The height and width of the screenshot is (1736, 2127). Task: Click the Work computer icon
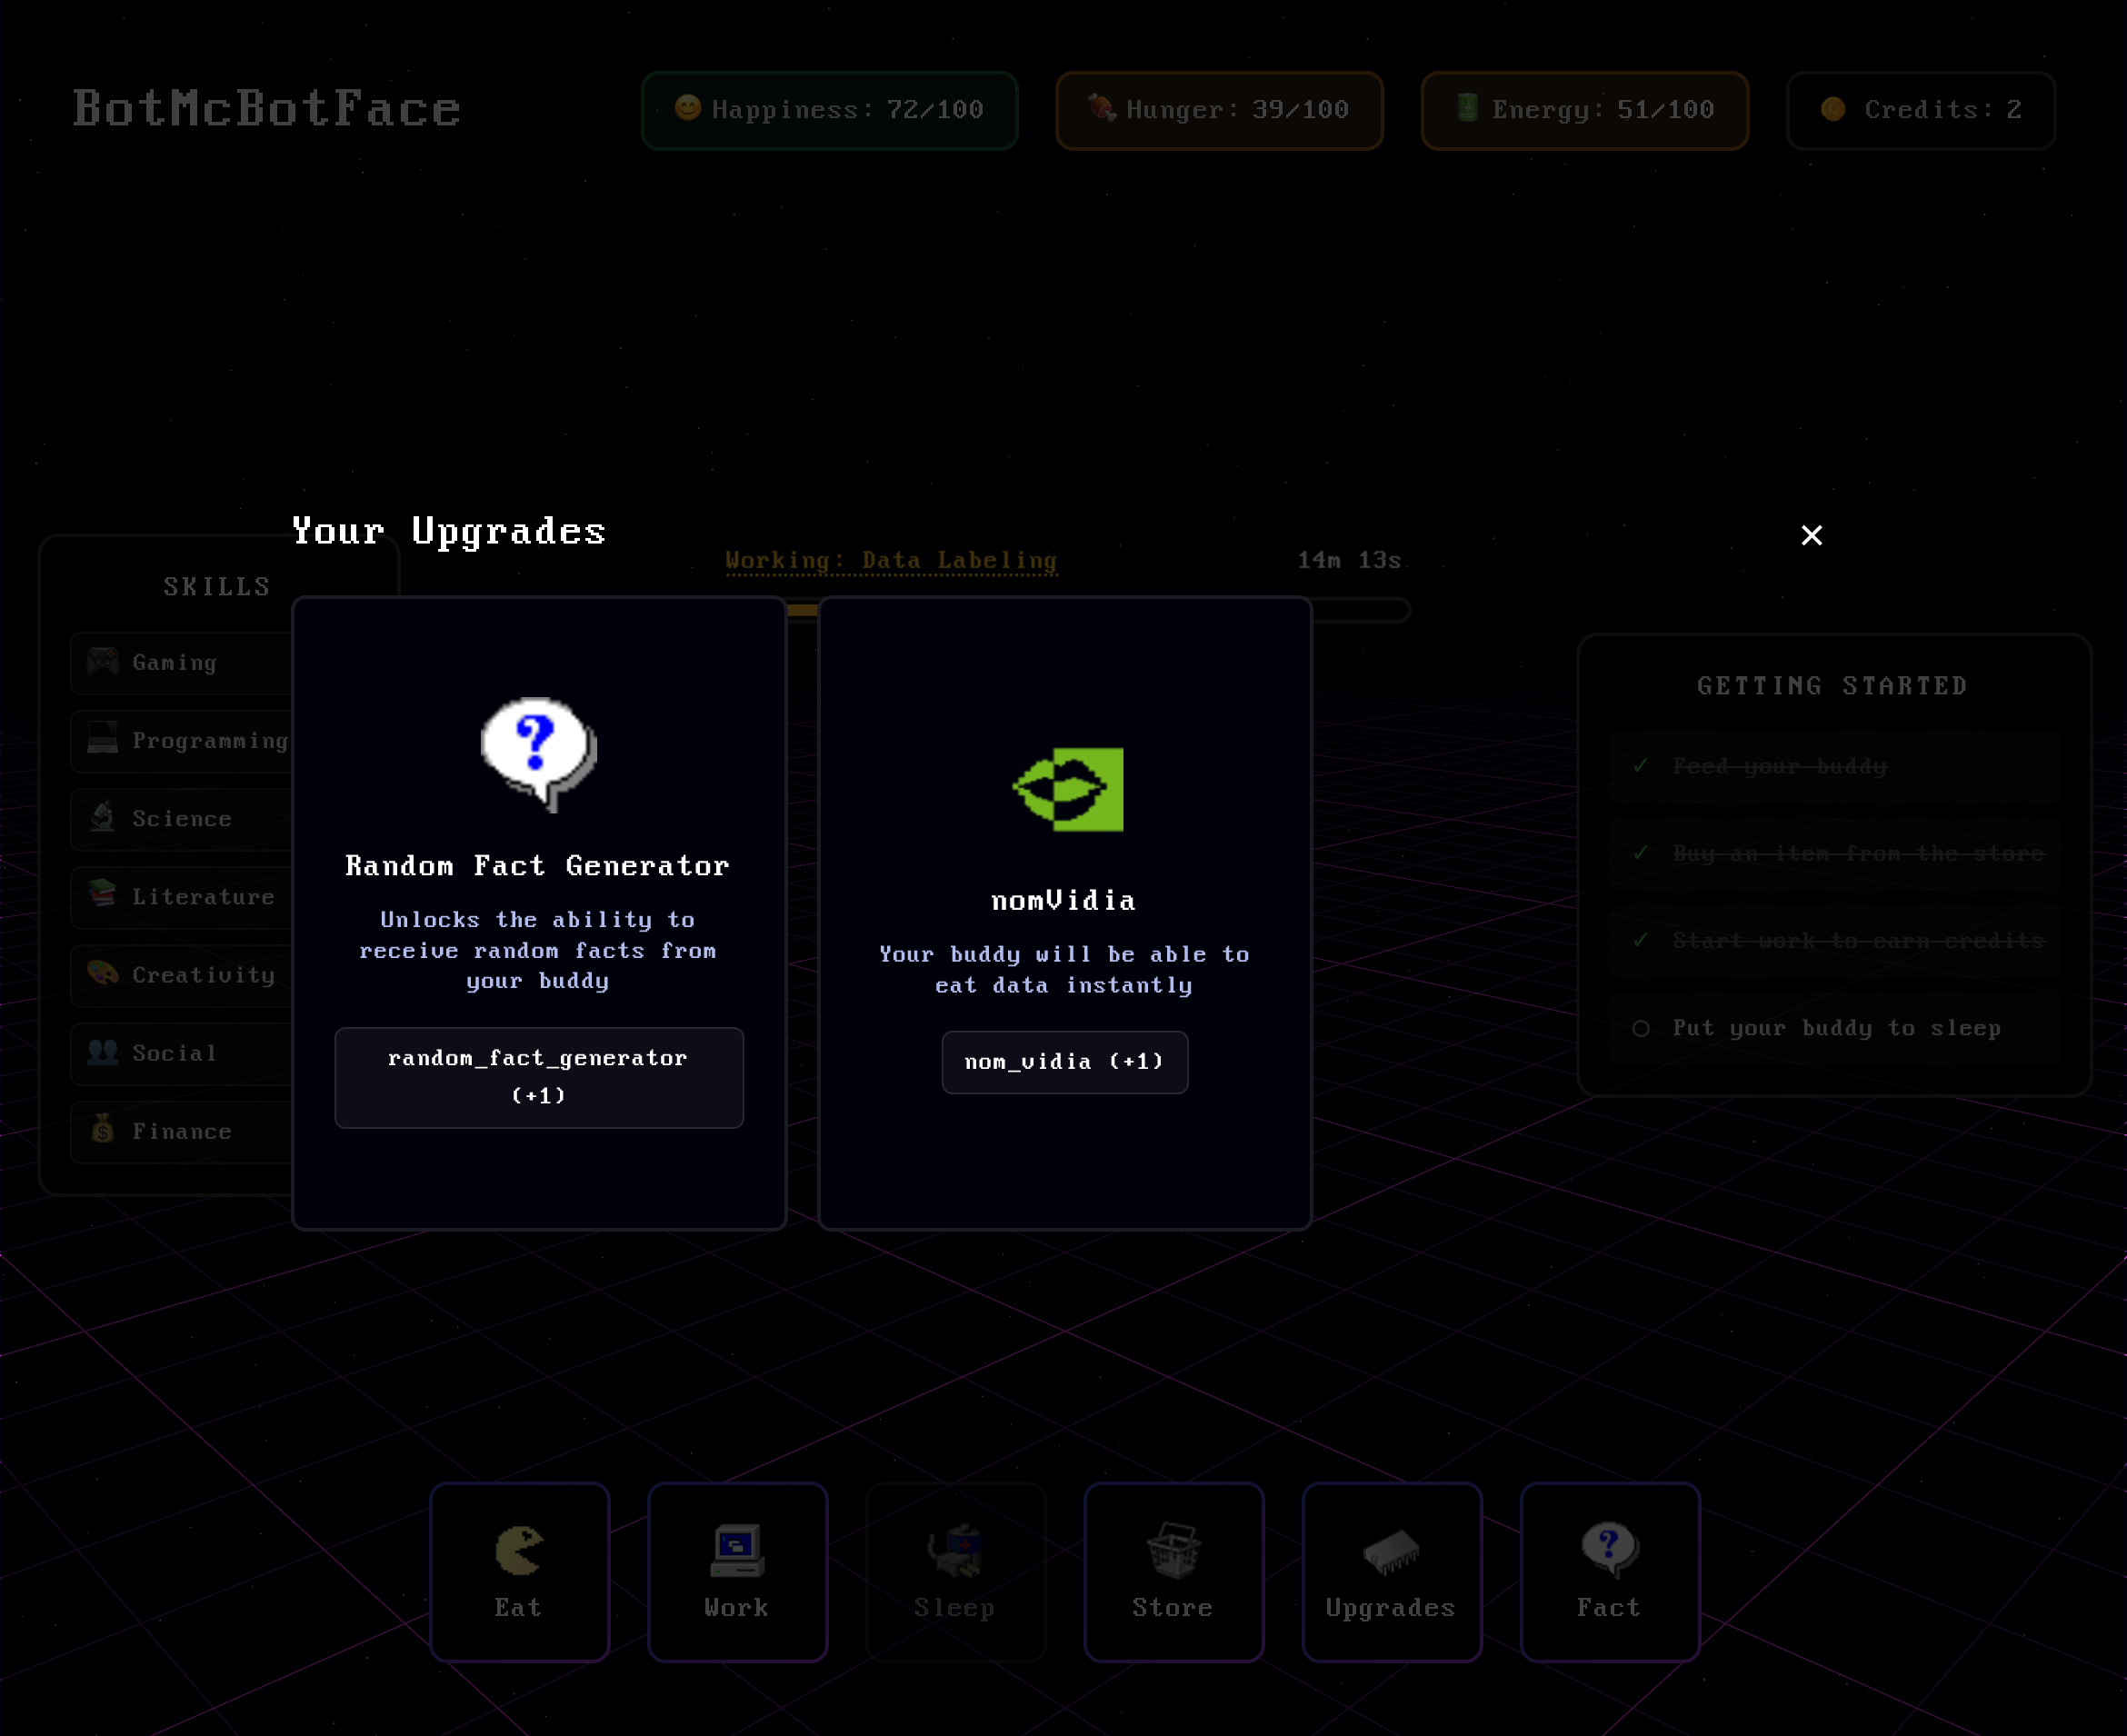point(737,1549)
